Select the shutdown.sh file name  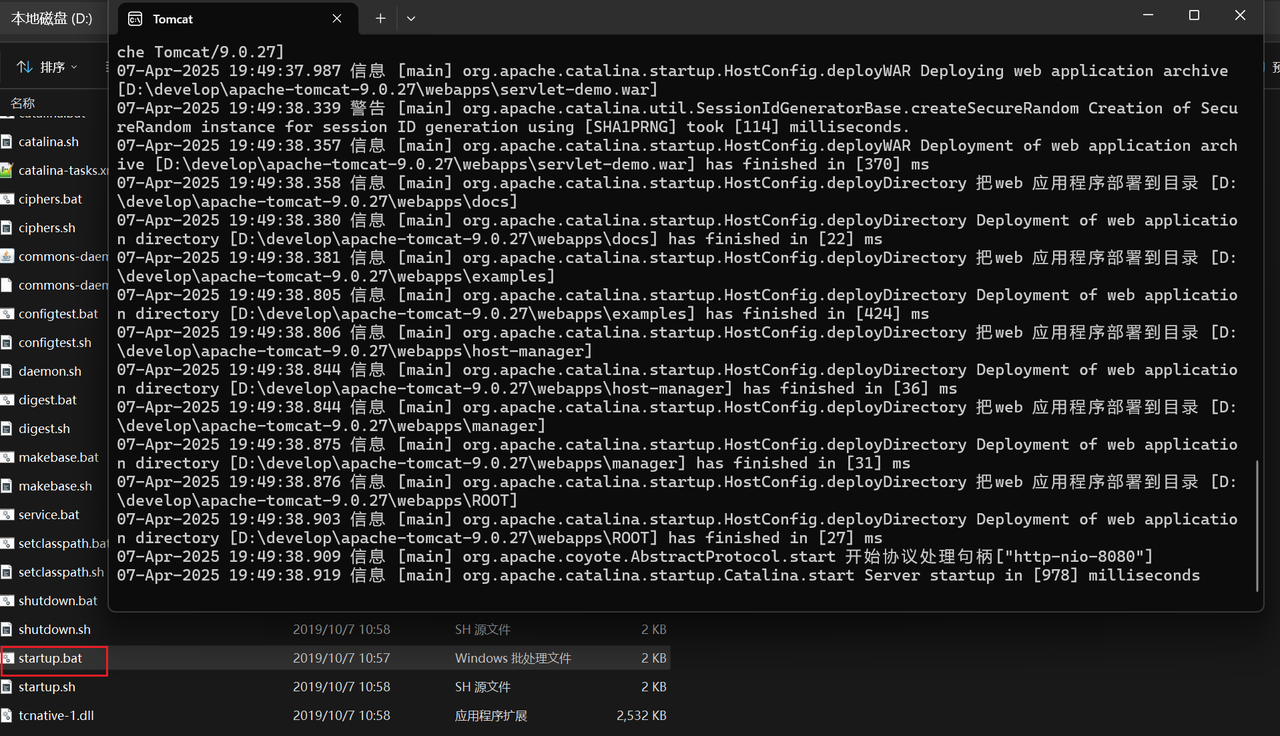(x=54, y=630)
